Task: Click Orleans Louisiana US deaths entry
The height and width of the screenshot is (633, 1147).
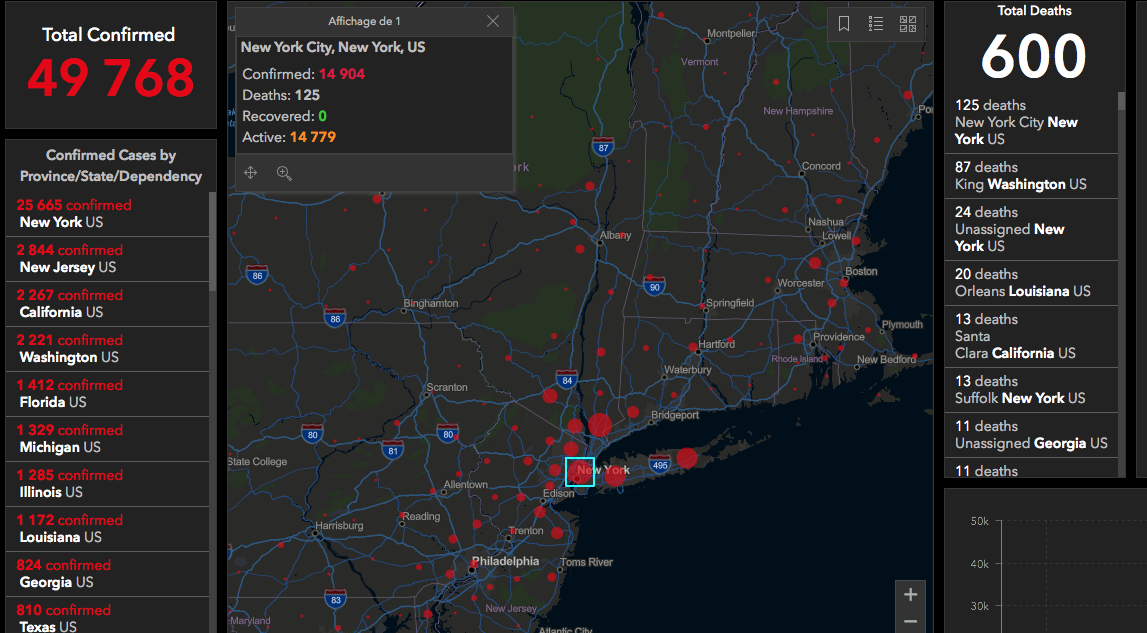Action: tap(1030, 282)
